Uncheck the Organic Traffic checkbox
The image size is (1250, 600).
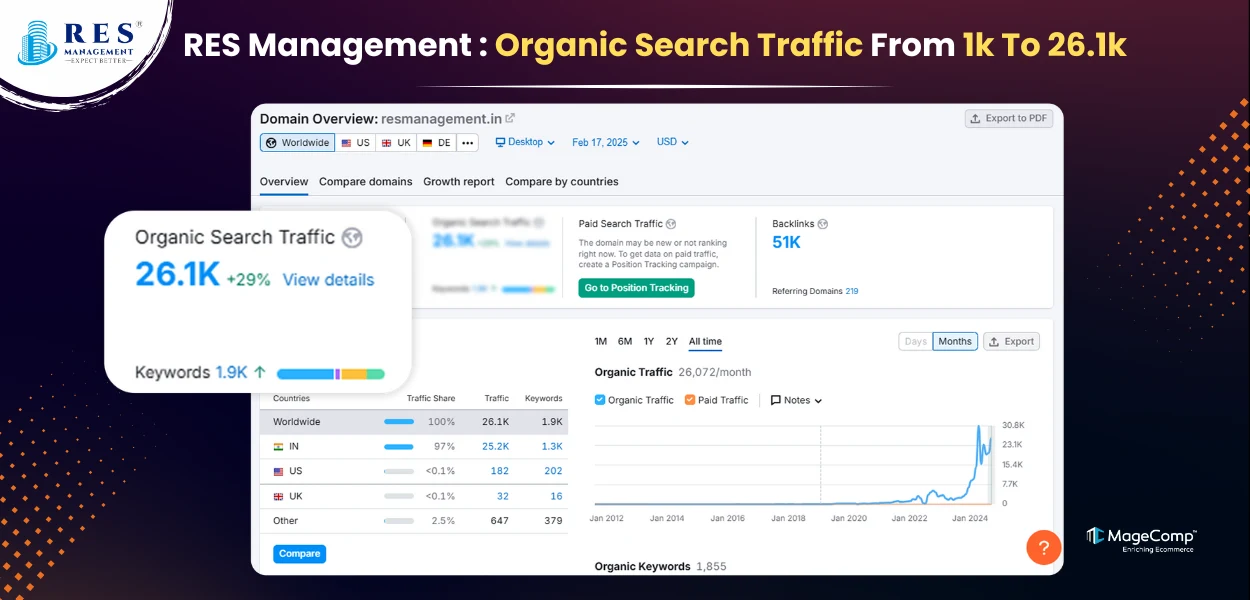pos(600,400)
